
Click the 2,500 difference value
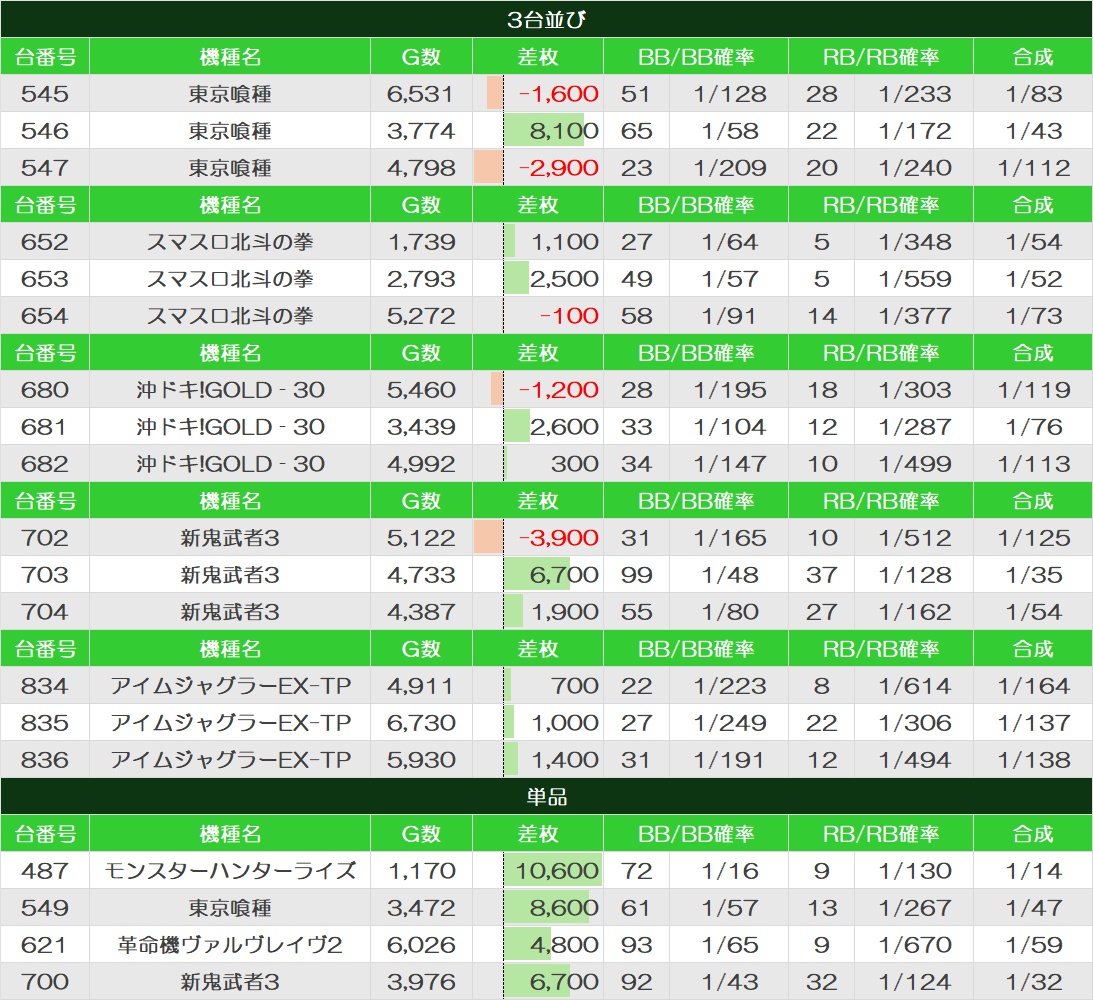tap(564, 279)
